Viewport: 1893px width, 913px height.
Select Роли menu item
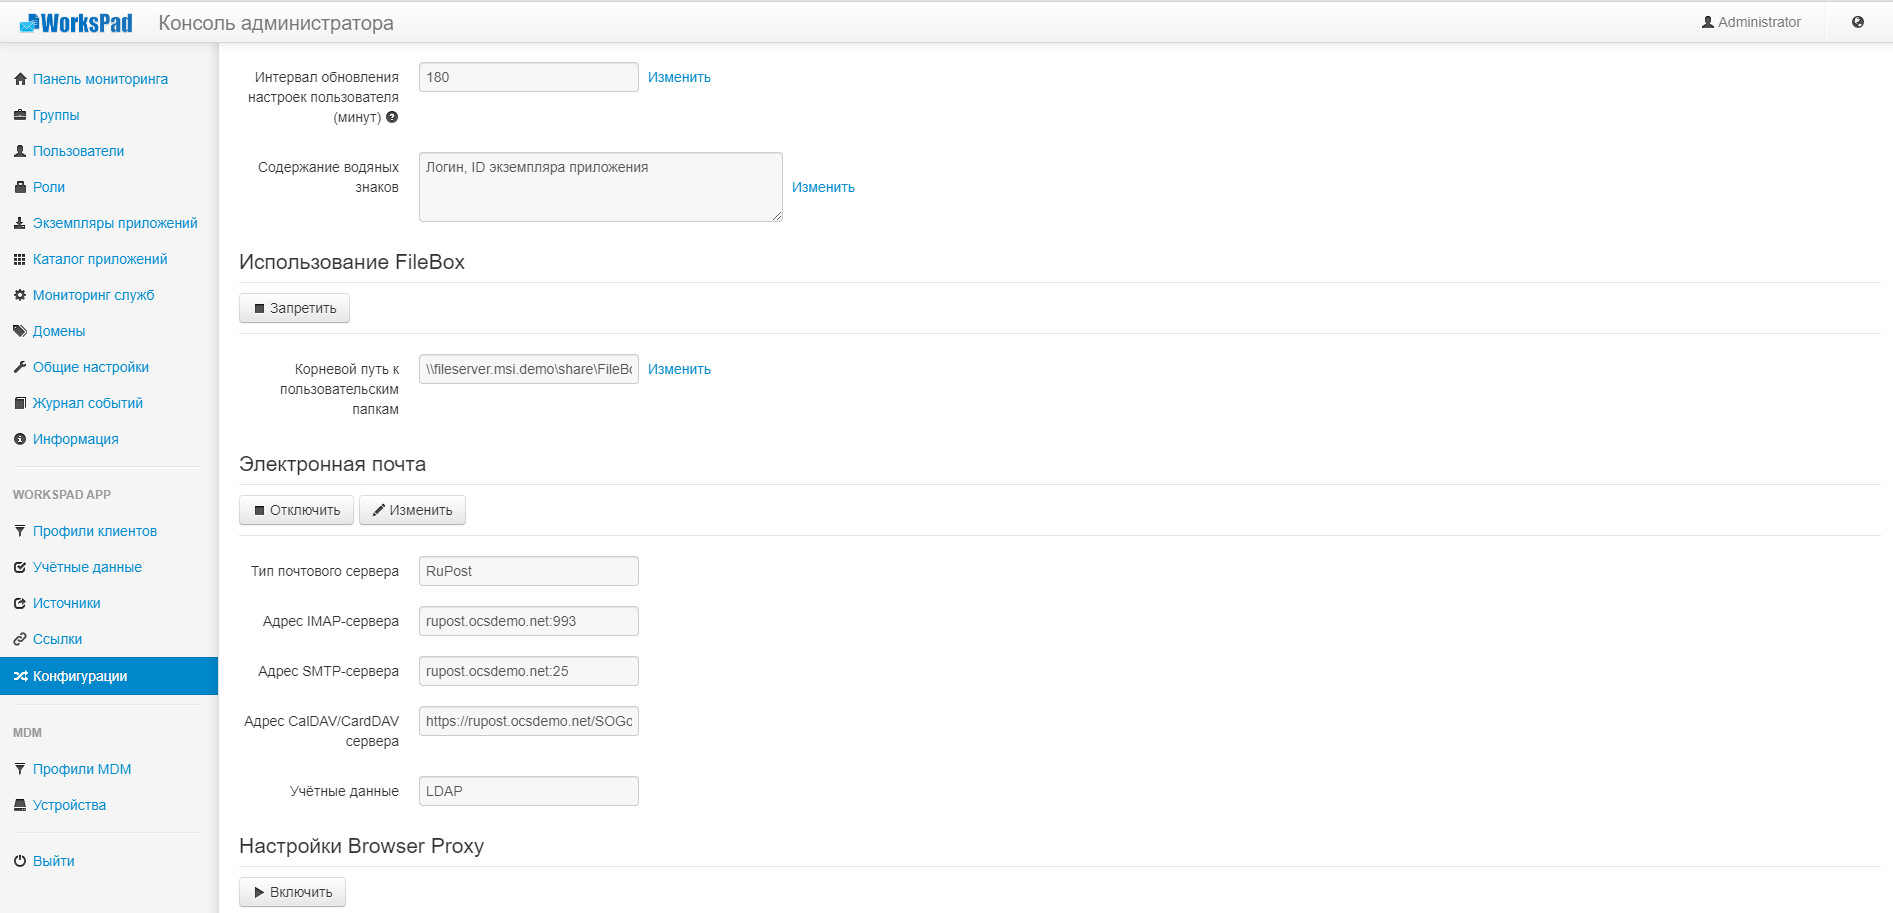point(49,187)
